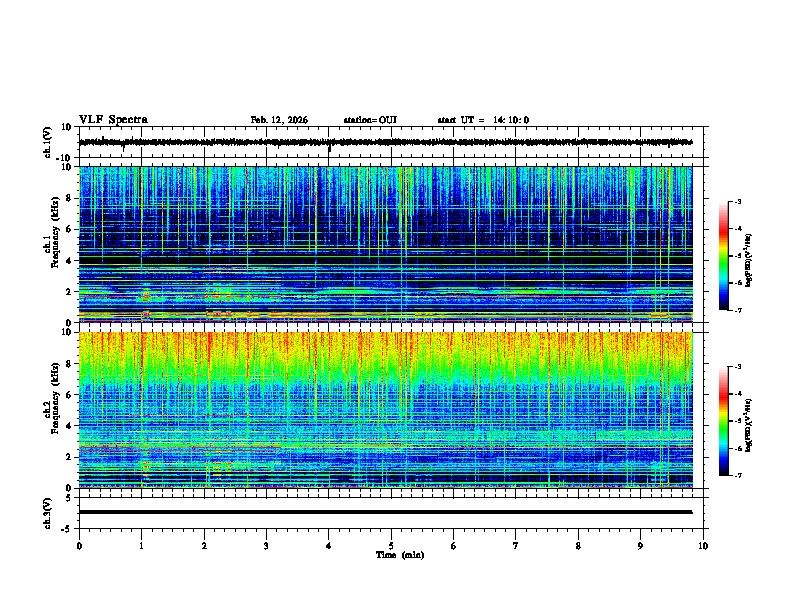Click the "-3" tick on ch.1 color bar

pos(738,202)
